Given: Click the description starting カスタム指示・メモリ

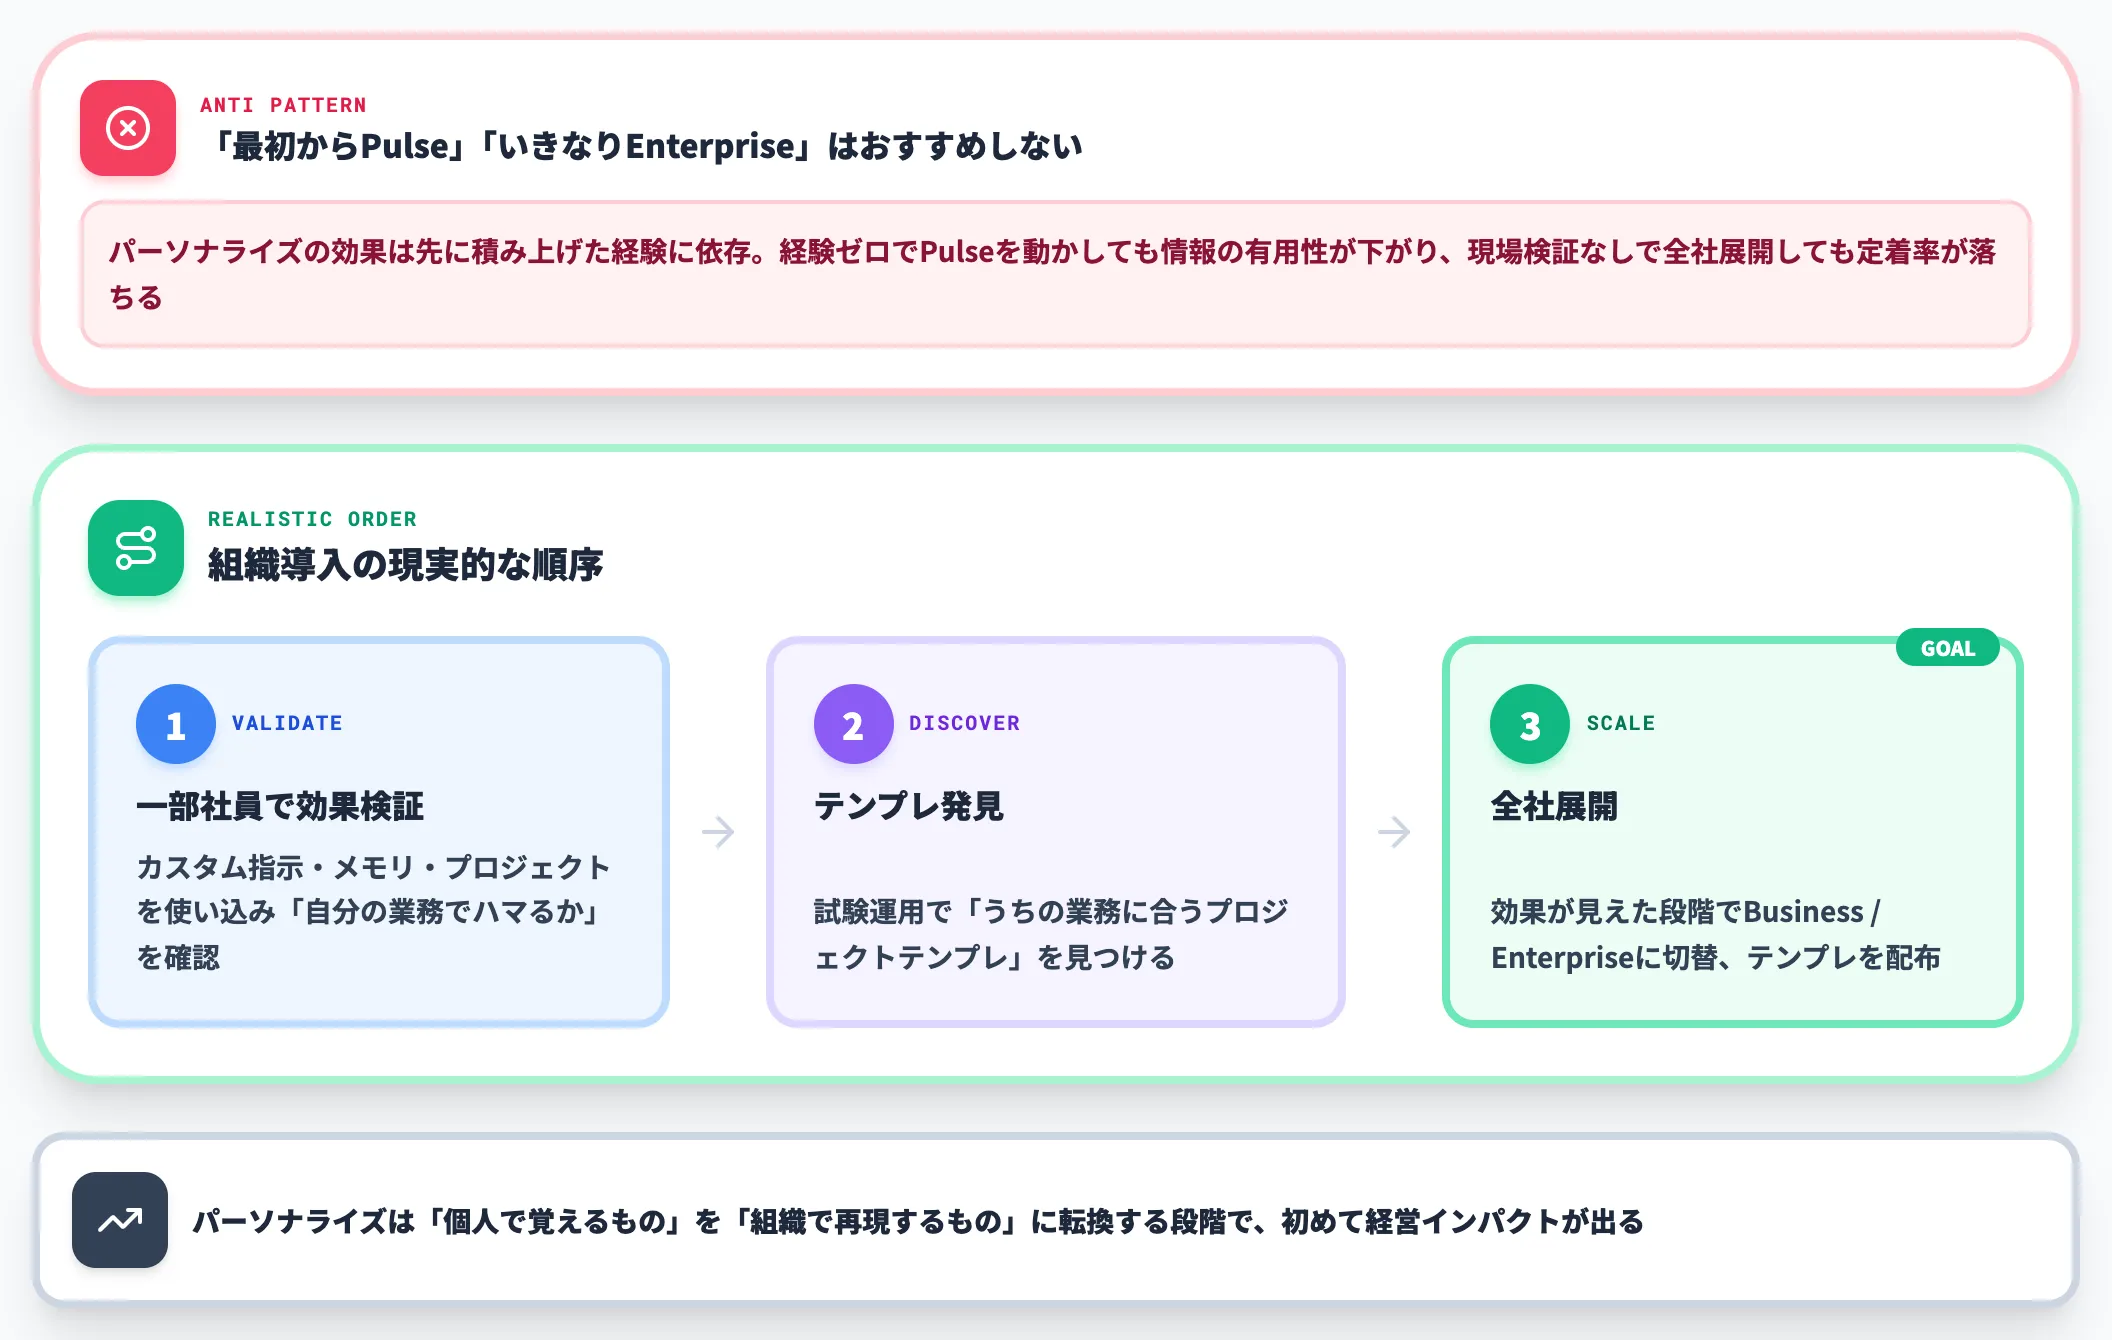Looking at the screenshot, I should click(x=373, y=911).
